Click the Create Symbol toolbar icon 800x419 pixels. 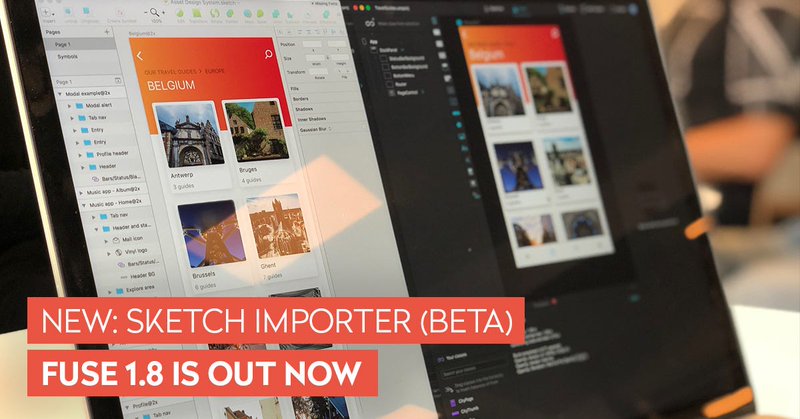click(x=120, y=12)
